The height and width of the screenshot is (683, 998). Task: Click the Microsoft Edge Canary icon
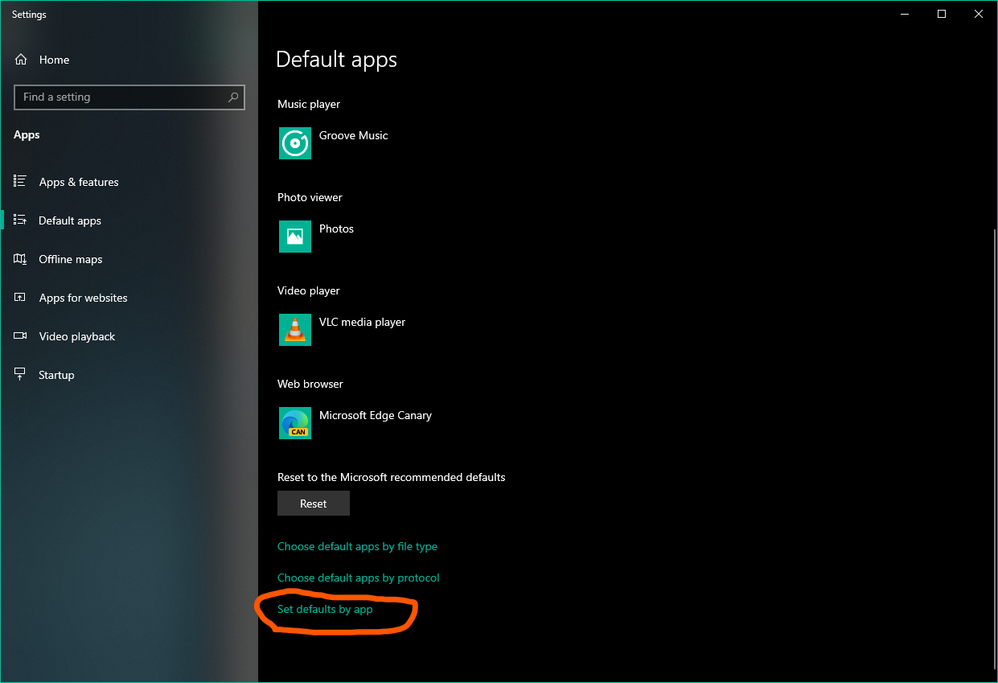click(x=295, y=423)
